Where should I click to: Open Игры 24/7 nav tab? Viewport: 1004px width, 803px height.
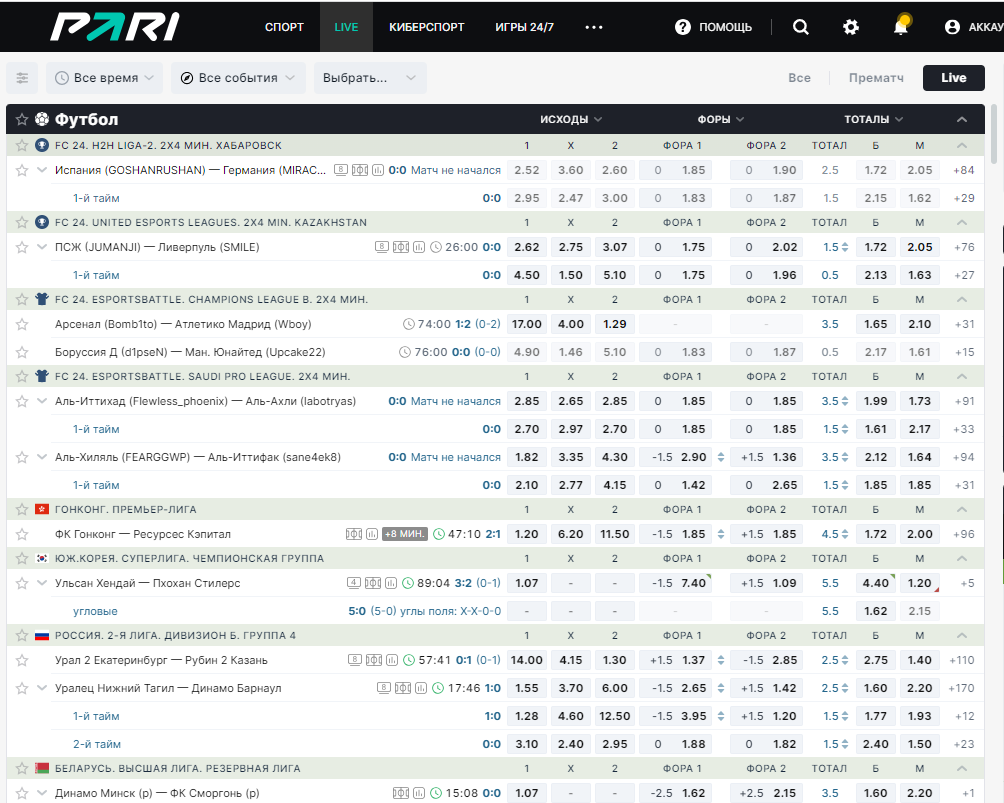(524, 27)
